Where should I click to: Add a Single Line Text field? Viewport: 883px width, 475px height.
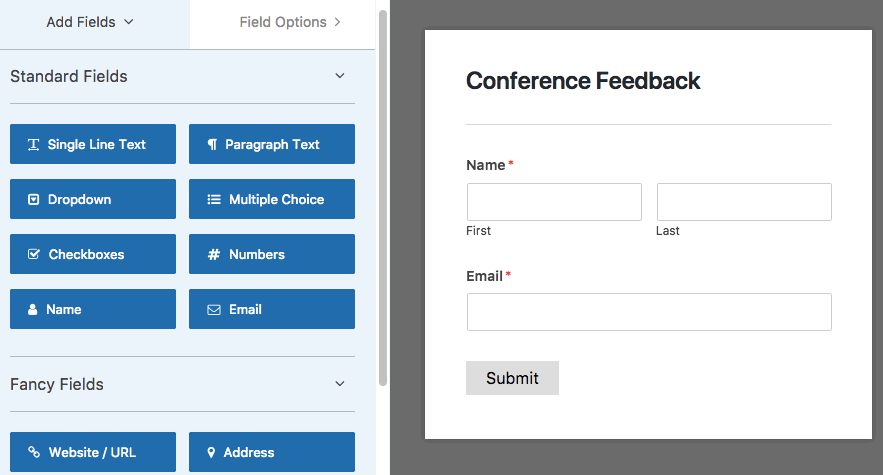pyautogui.click(x=93, y=144)
